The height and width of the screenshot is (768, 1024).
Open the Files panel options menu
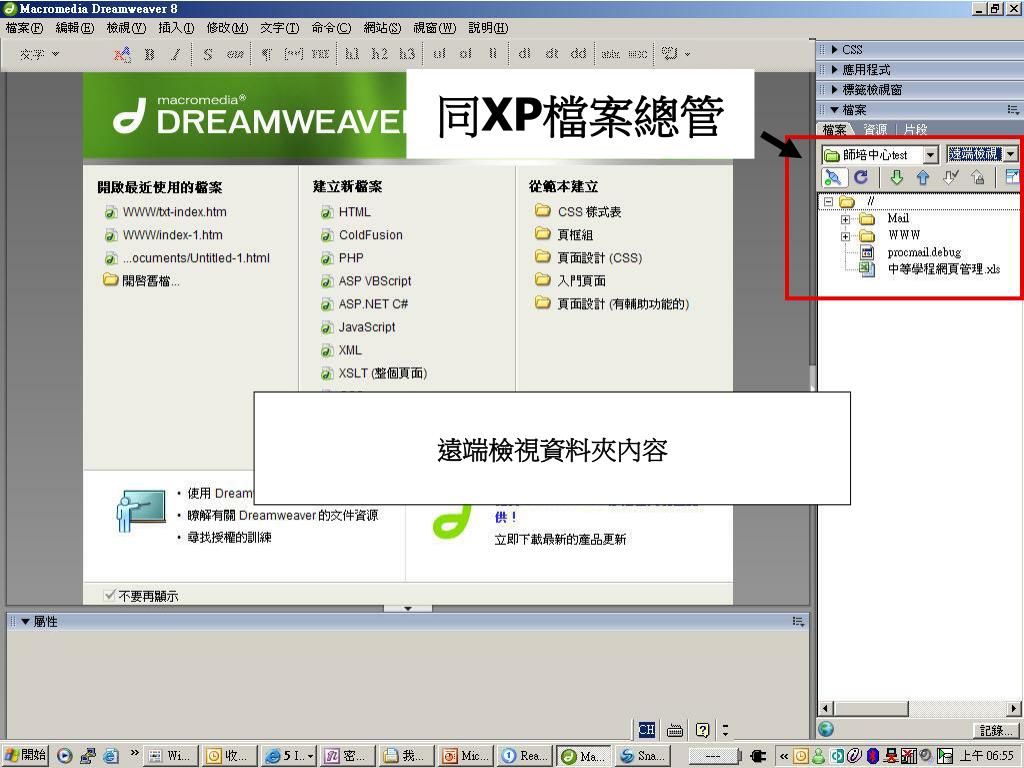click(x=1013, y=110)
